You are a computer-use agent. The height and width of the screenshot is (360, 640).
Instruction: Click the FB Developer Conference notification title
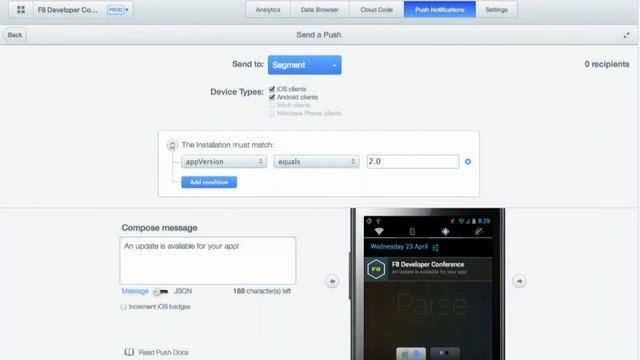428,264
